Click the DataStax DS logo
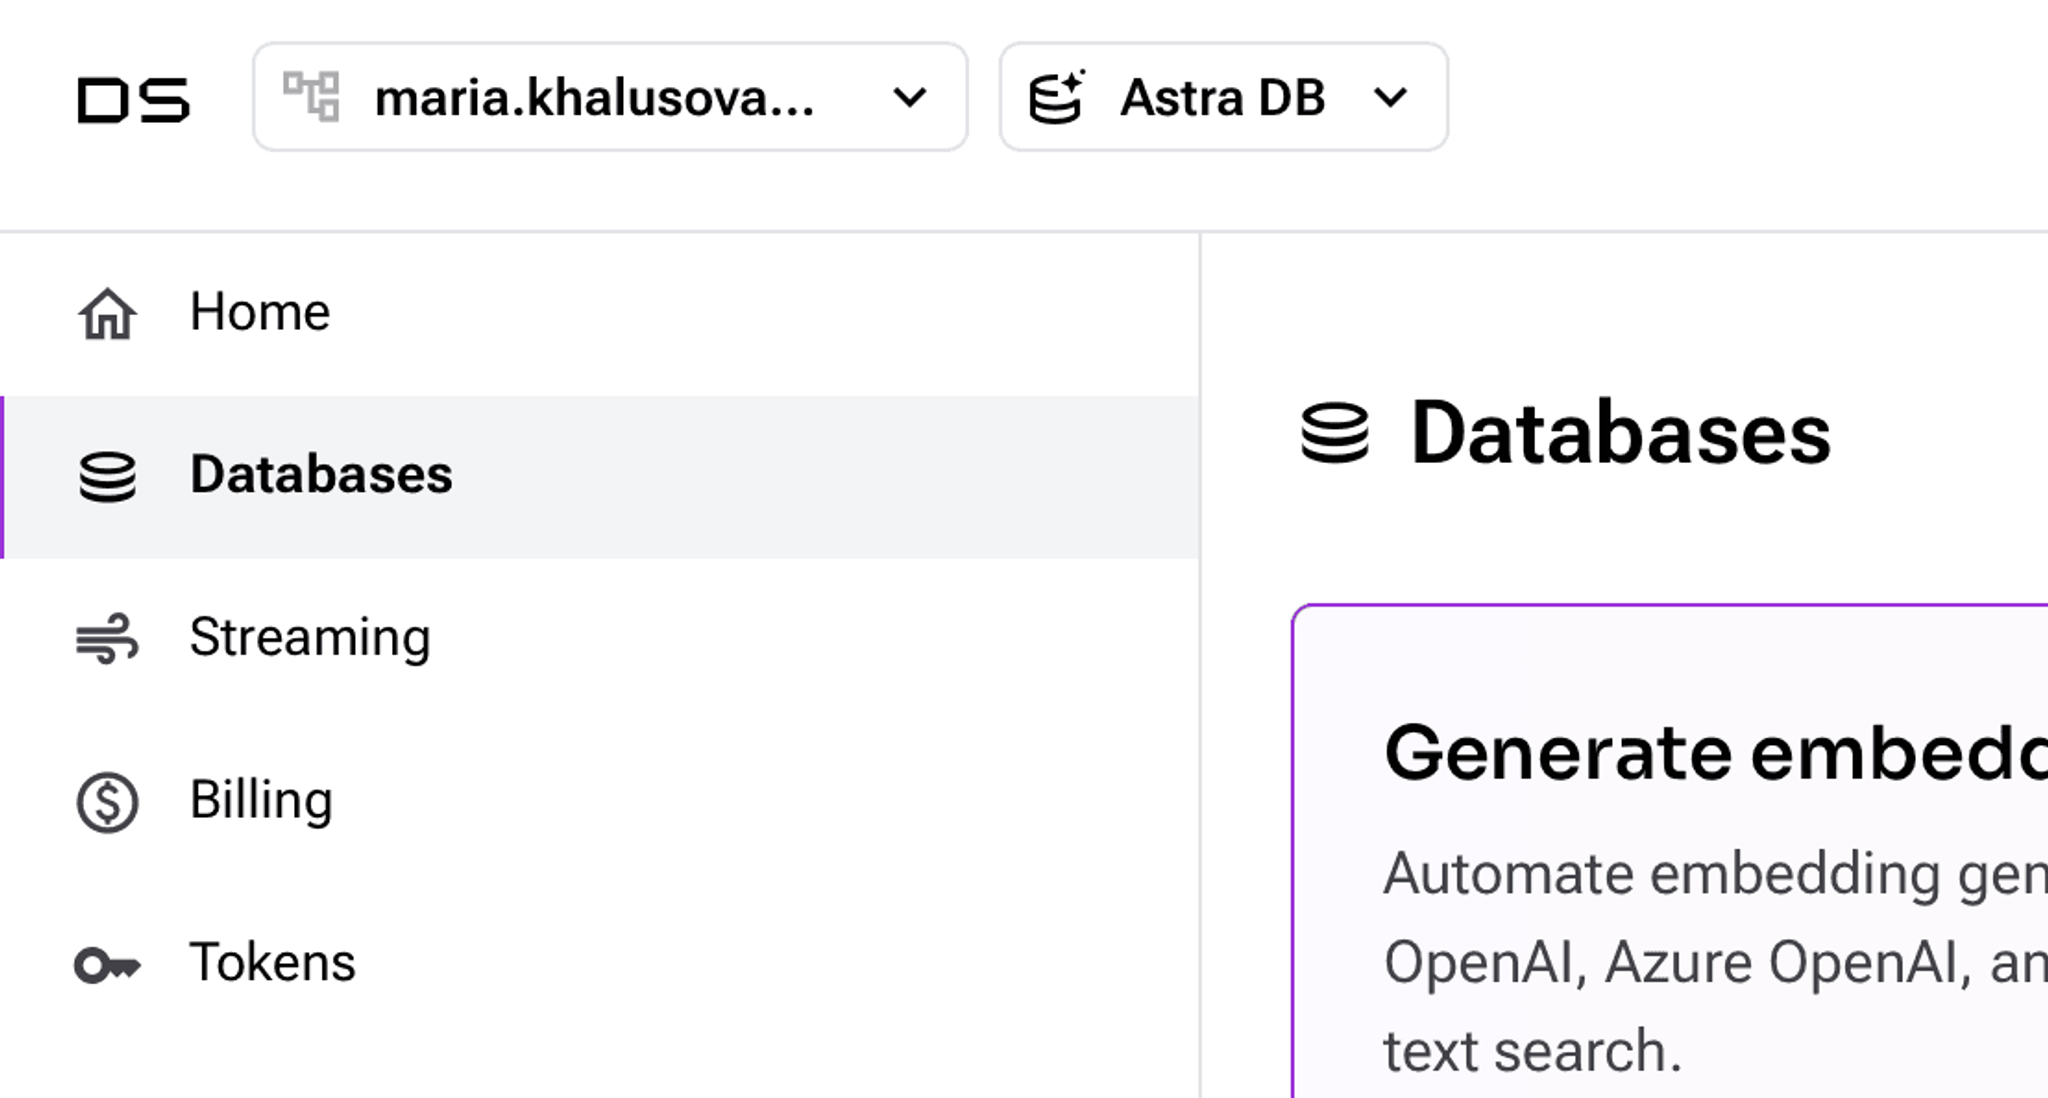The height and width of the screenshot is (1098, 2048). [x=133, y=100]
